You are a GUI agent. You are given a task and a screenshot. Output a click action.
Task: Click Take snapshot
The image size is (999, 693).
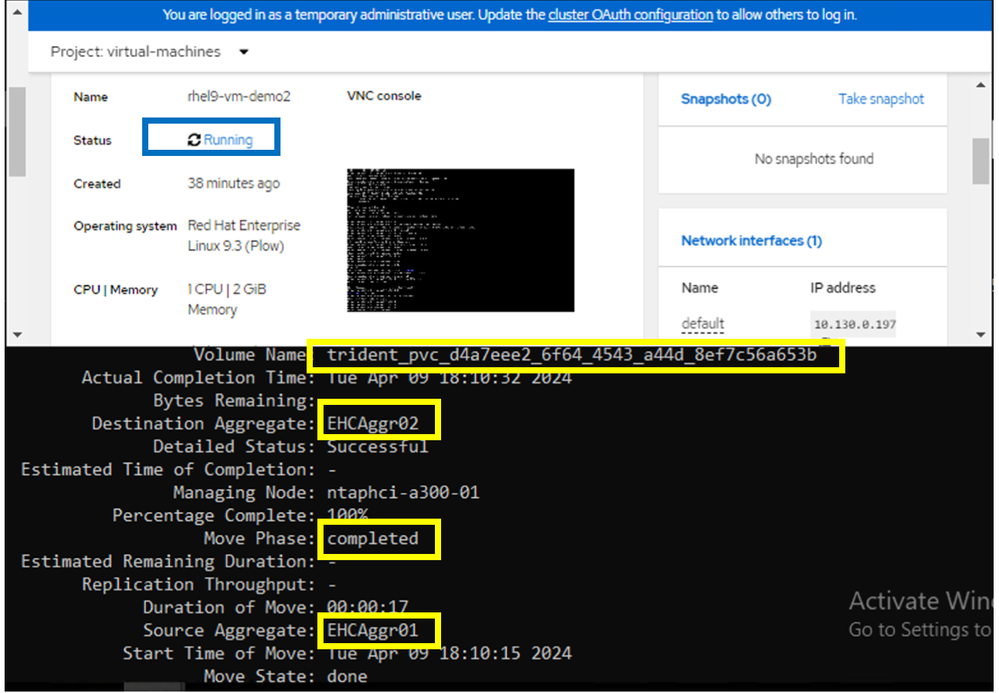tap(881, 99)
